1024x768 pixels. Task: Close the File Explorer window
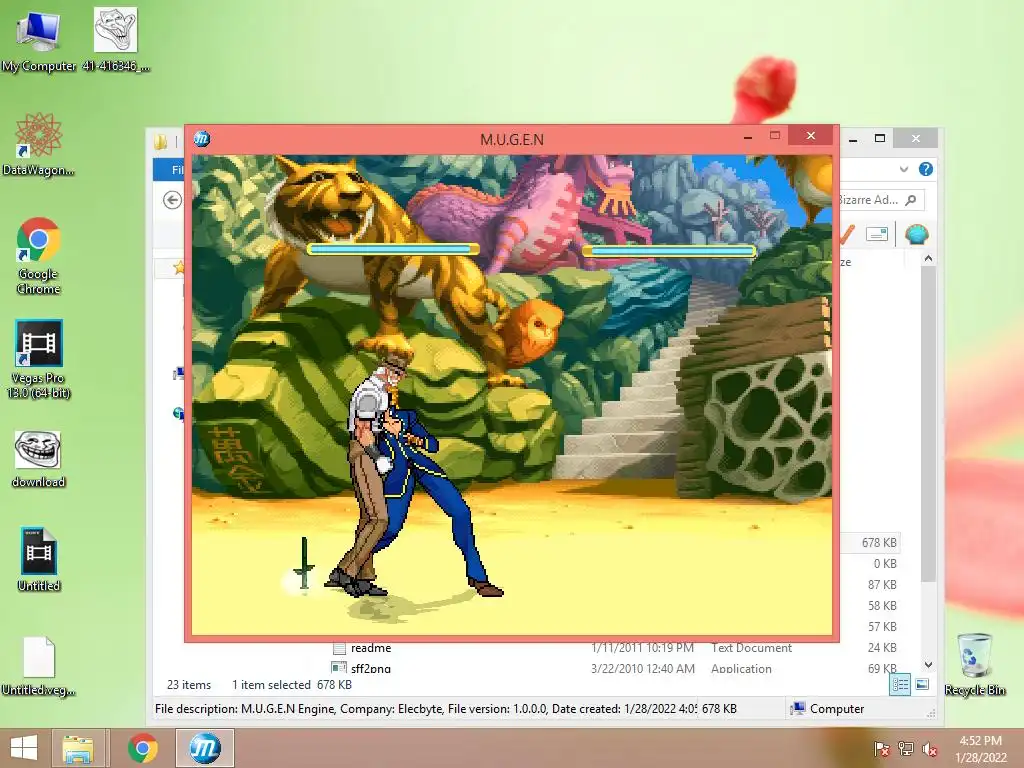pyautogui.click(x=916, y=138)
